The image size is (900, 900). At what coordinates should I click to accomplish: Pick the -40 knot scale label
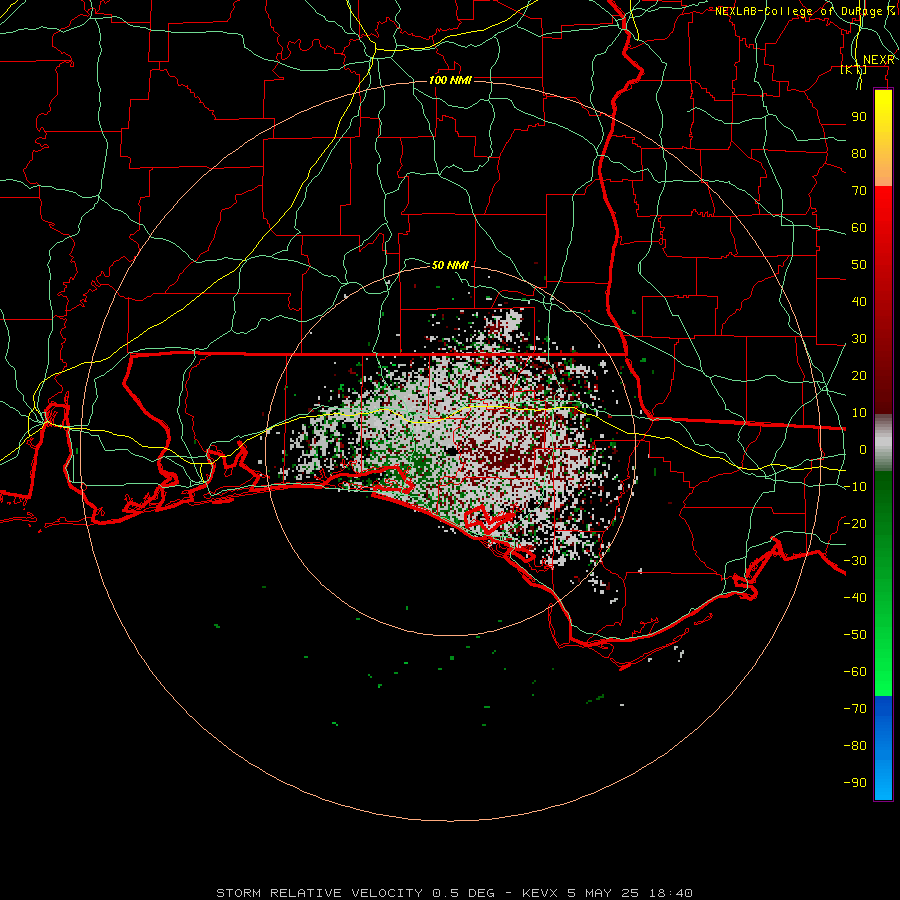855,598
